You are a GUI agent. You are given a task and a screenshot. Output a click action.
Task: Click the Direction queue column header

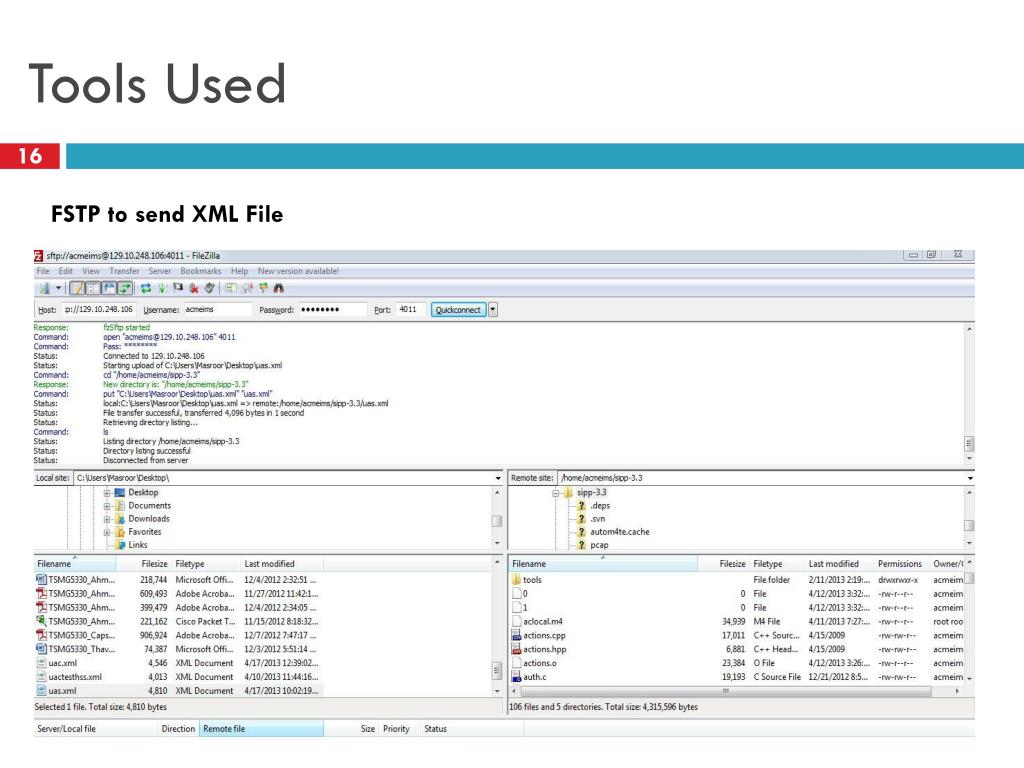pos(178,729)
